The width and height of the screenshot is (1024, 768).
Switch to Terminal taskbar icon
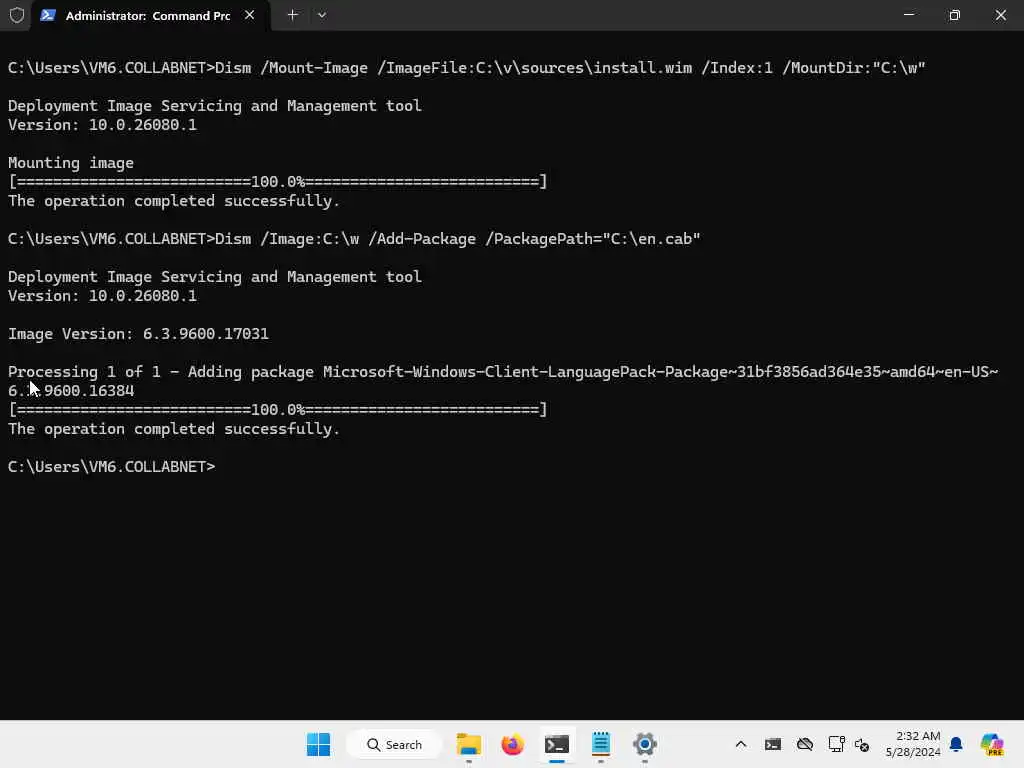(557, 744)
